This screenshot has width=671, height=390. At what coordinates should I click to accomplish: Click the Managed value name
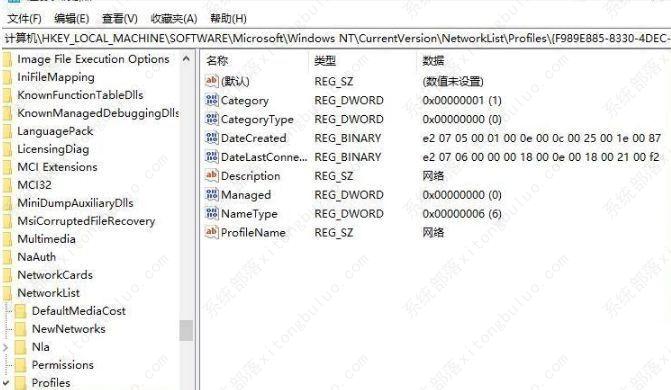246,195
